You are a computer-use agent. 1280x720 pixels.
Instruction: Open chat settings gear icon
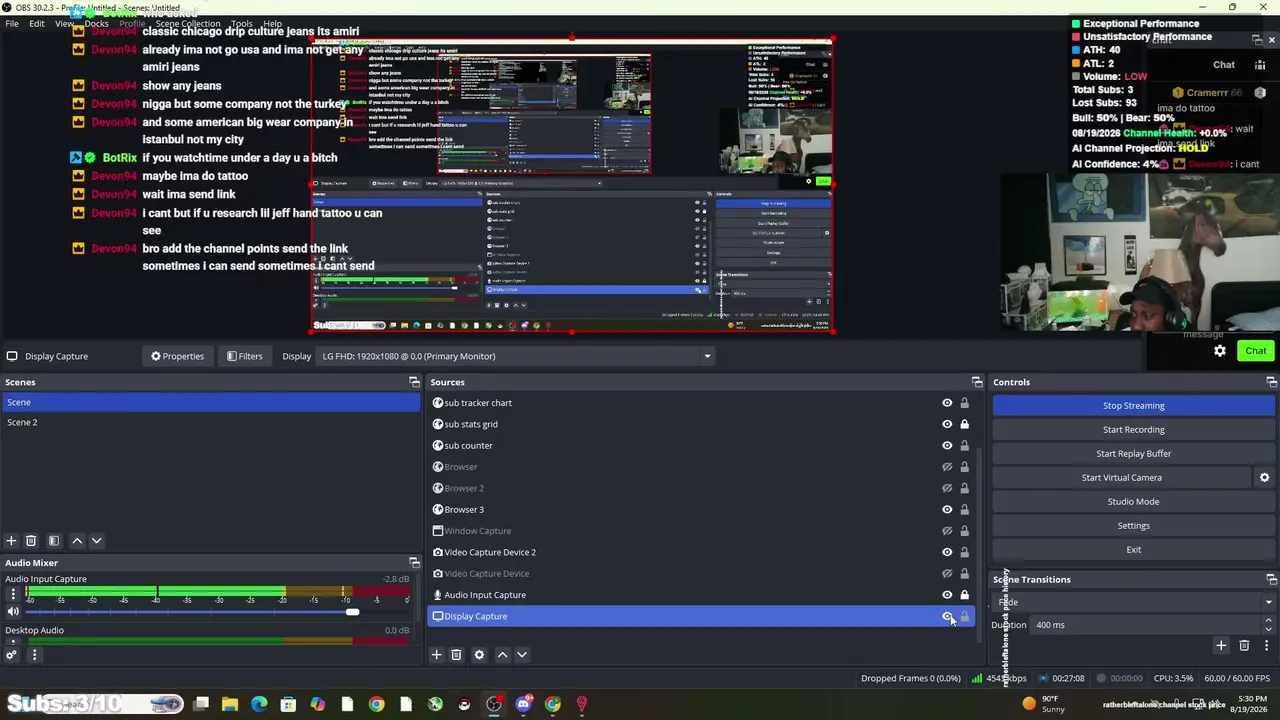(1220, 351)
